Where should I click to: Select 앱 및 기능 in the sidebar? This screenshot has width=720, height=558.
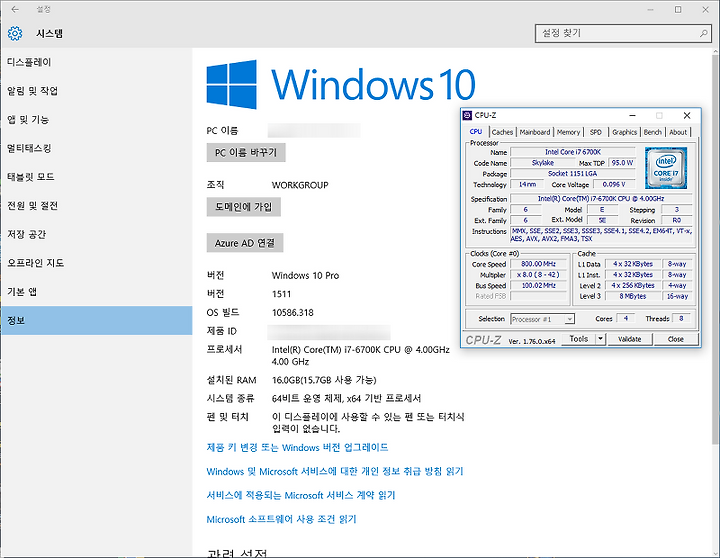[x=96, y=119]
